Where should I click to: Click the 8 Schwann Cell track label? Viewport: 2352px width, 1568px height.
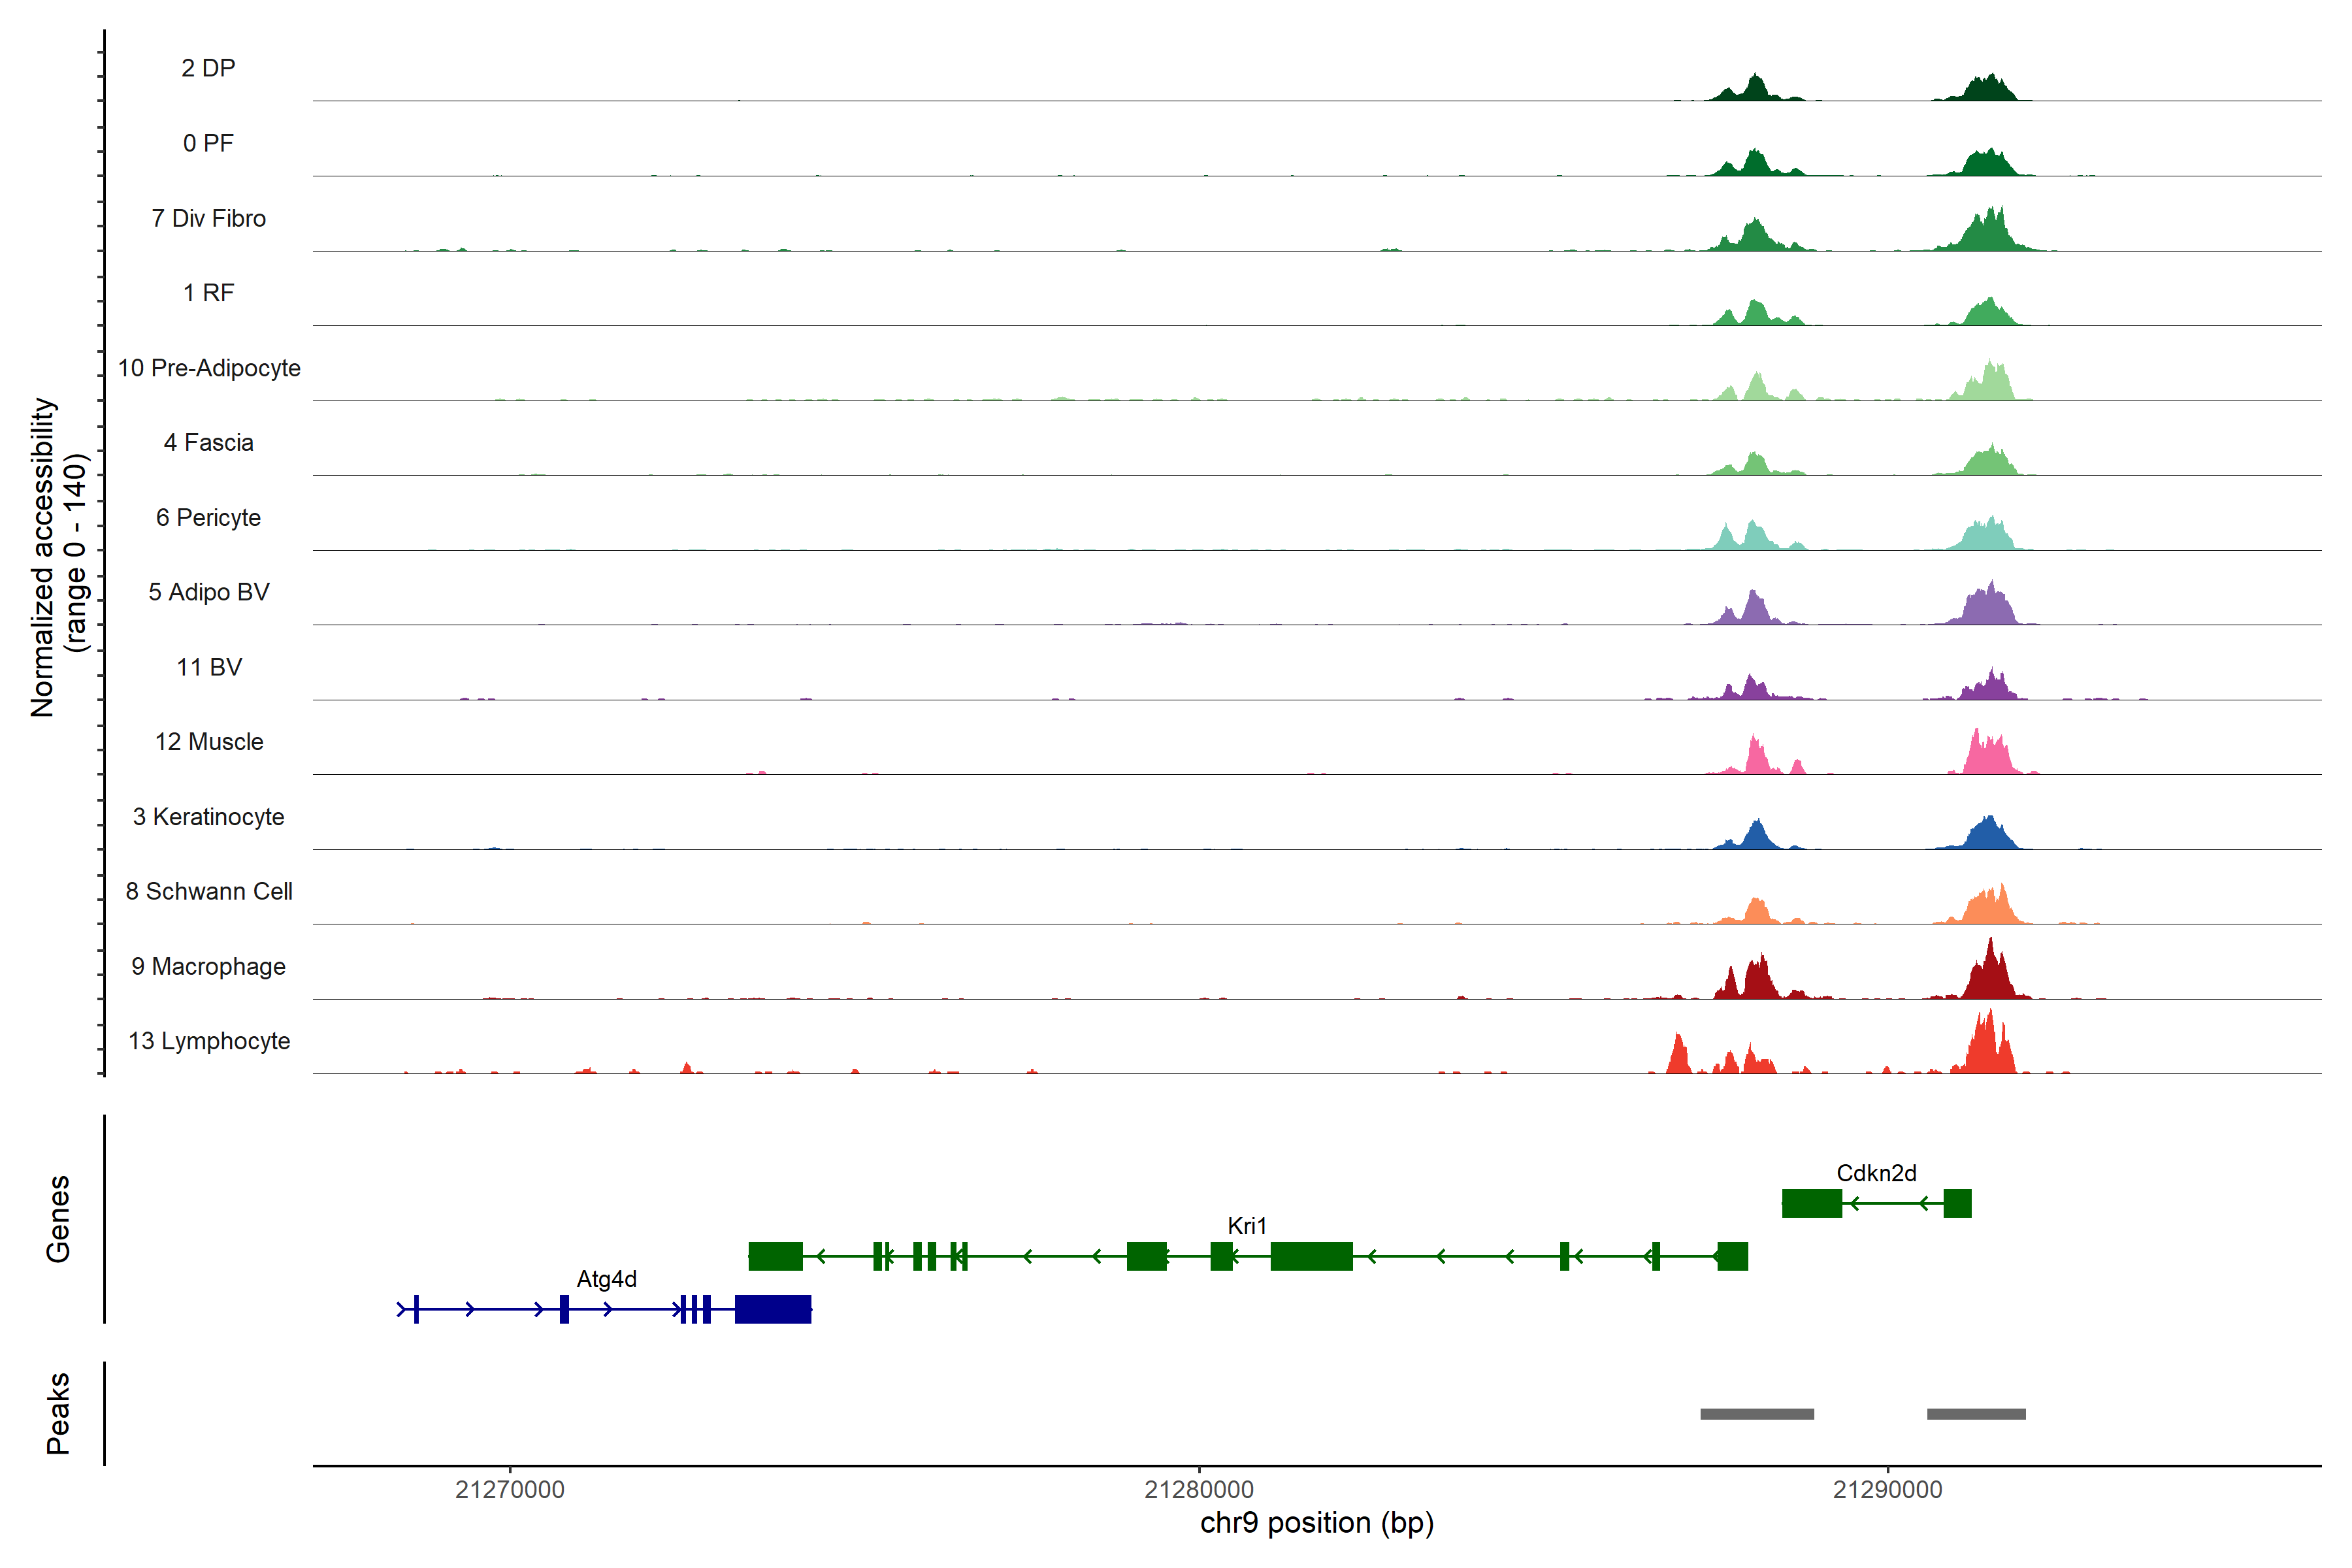209,892
